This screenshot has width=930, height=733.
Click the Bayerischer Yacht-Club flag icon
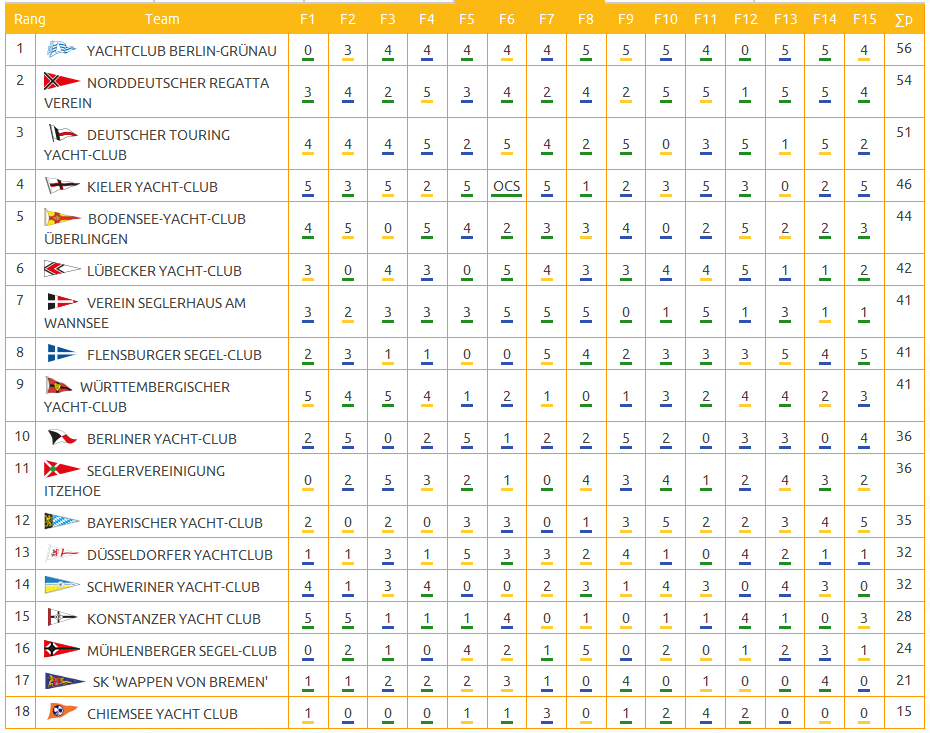(x=62, y=522)
